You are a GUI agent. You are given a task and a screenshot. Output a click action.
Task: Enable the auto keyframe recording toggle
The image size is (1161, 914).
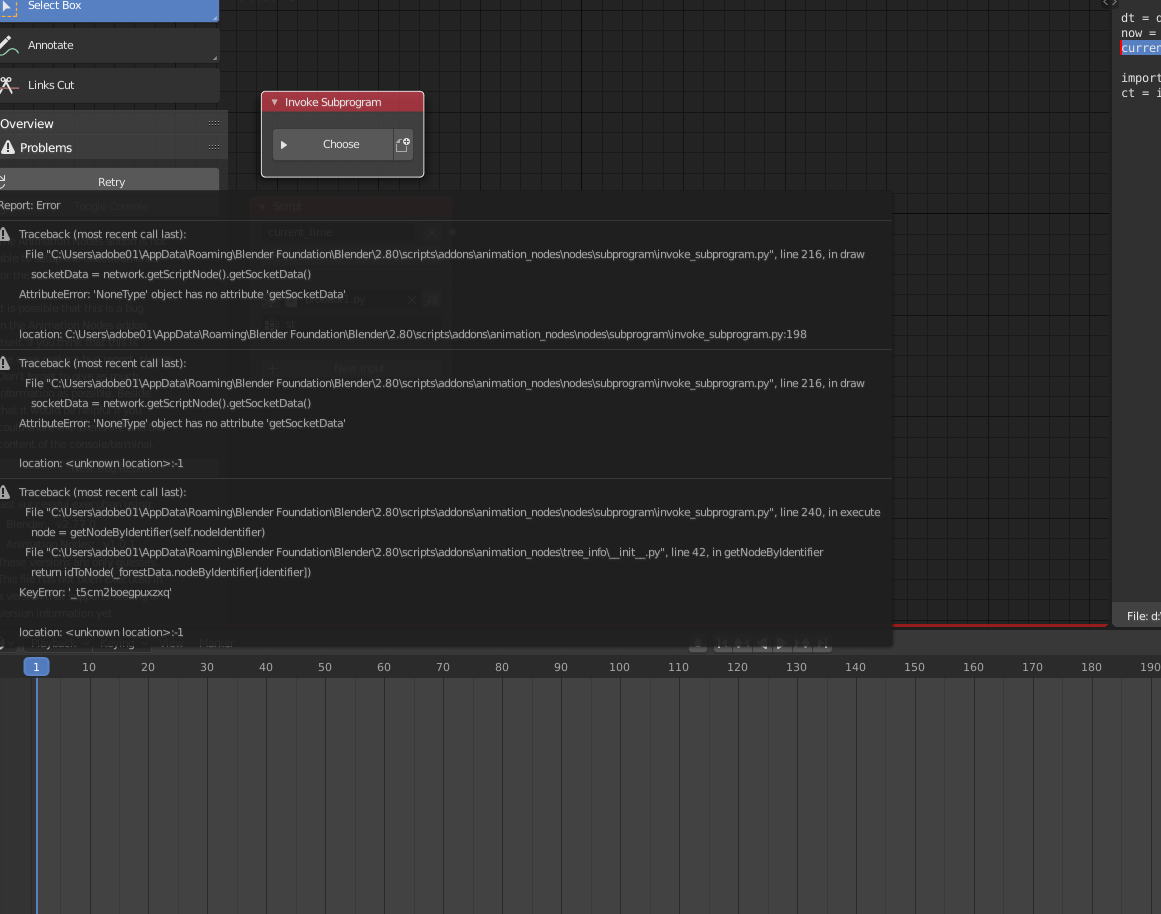click(698, 644)
